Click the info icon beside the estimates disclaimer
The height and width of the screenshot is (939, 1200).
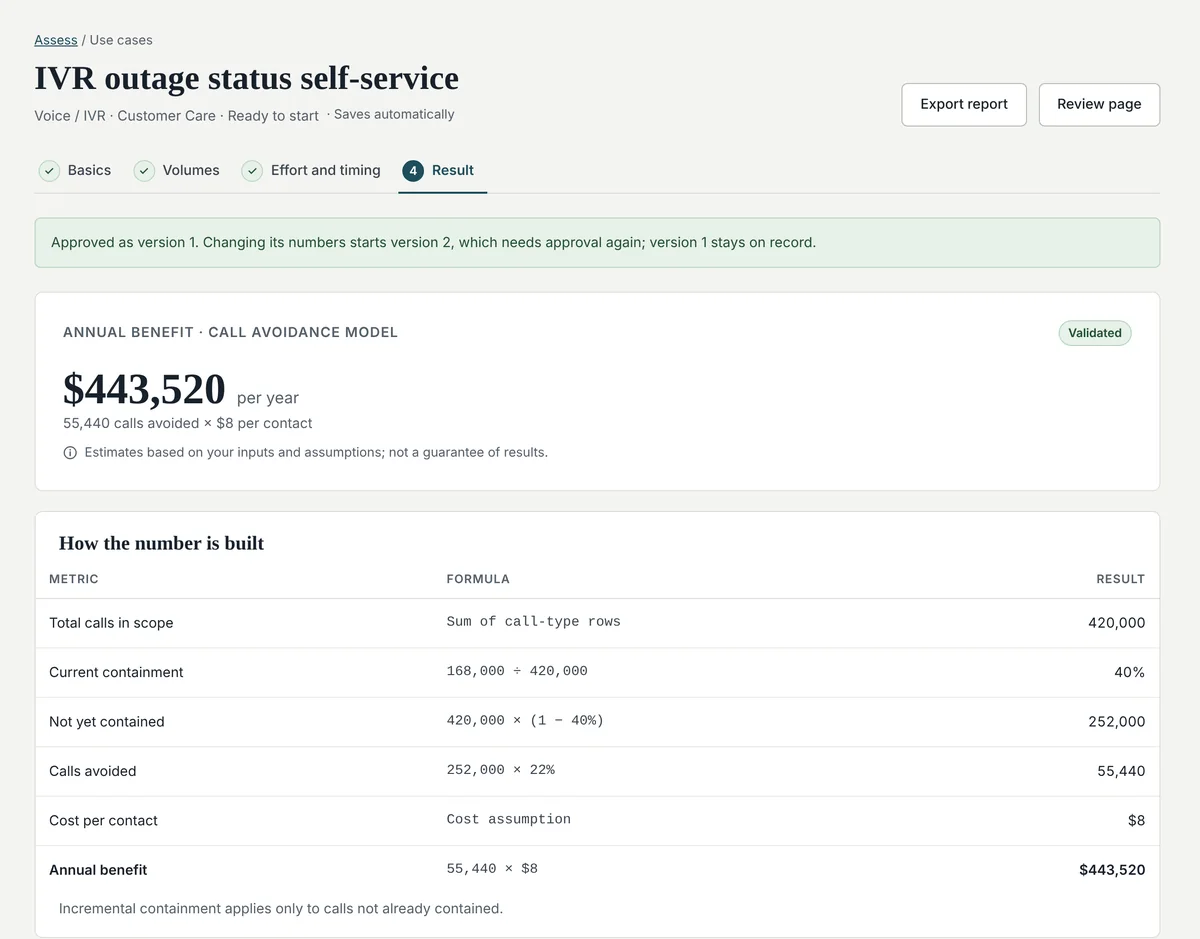(x=70, y=453)
